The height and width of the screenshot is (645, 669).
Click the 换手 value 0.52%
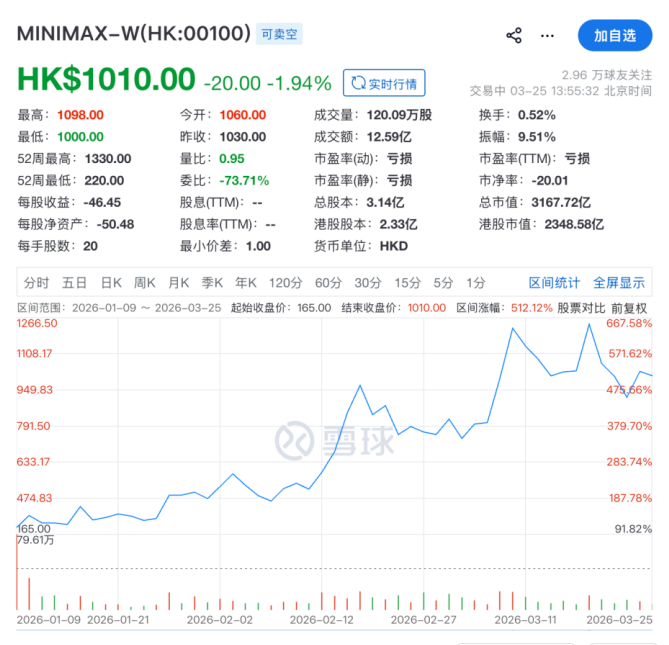537,115
